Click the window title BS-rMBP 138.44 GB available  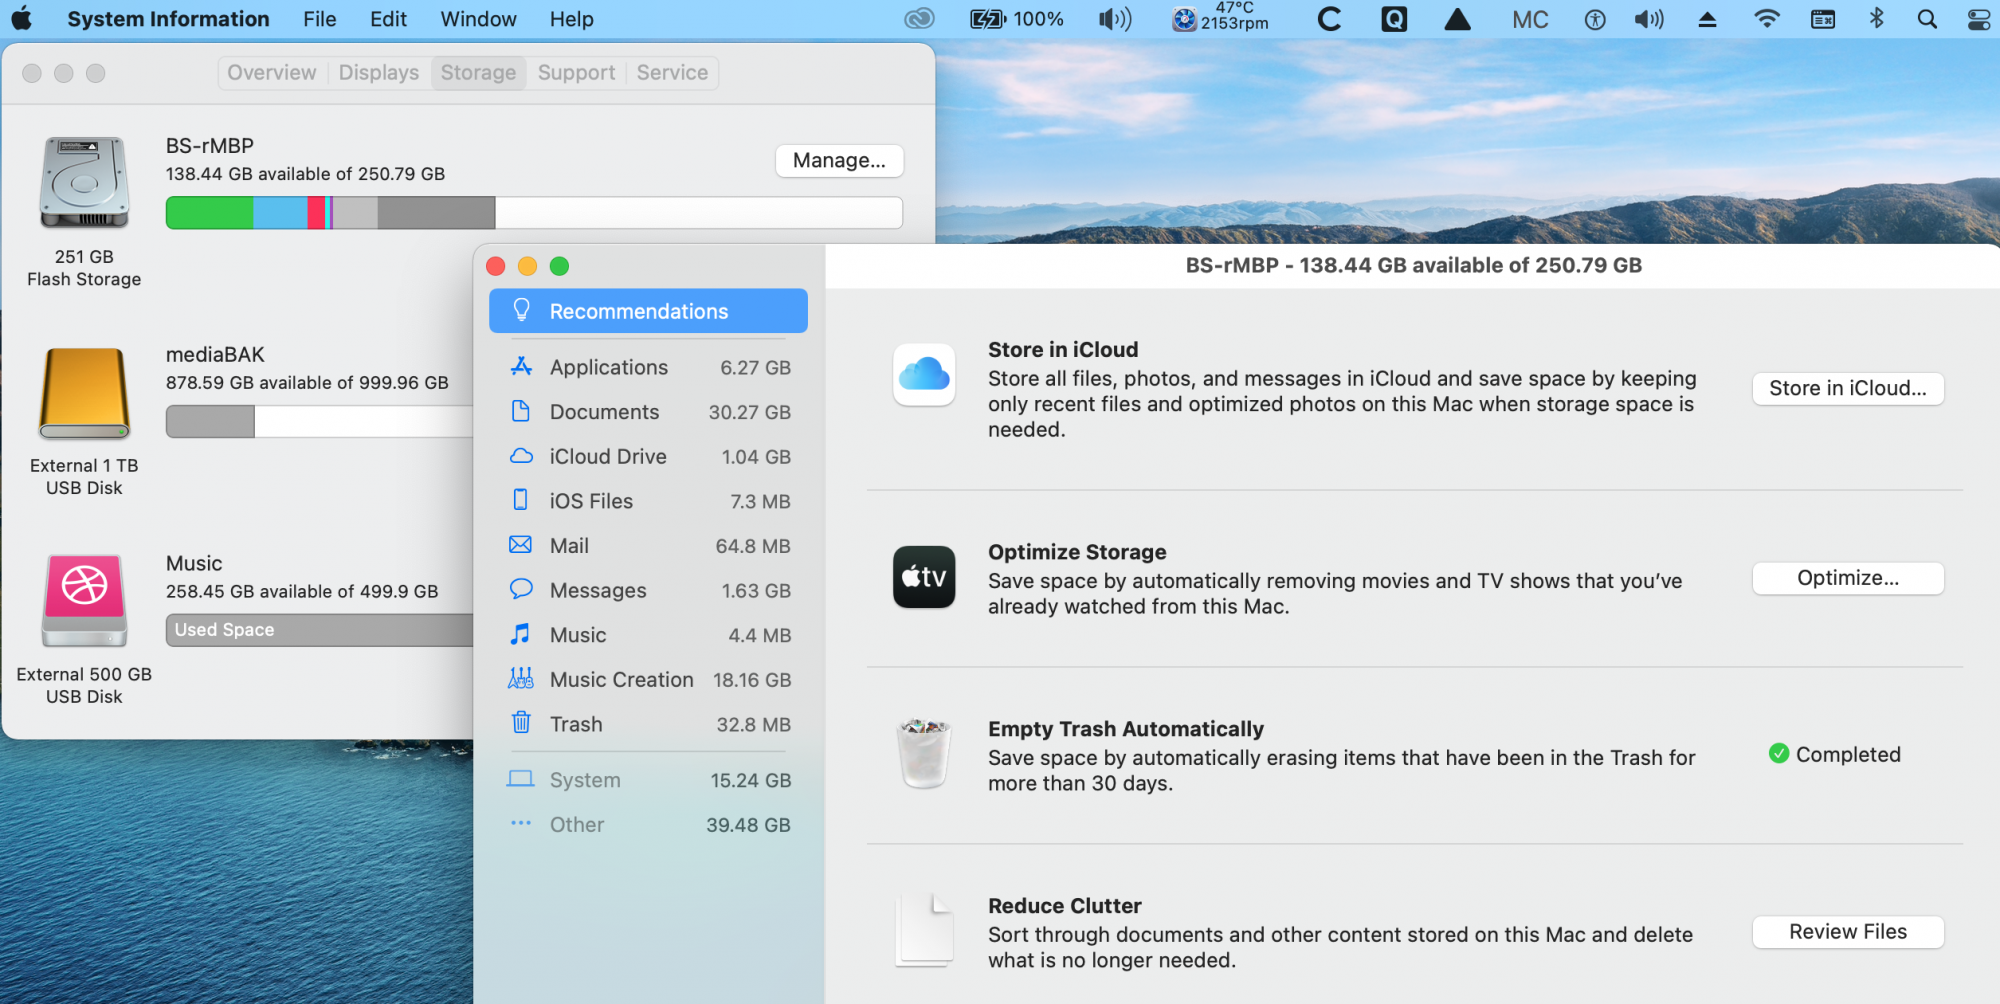(x=1413, y=265)
